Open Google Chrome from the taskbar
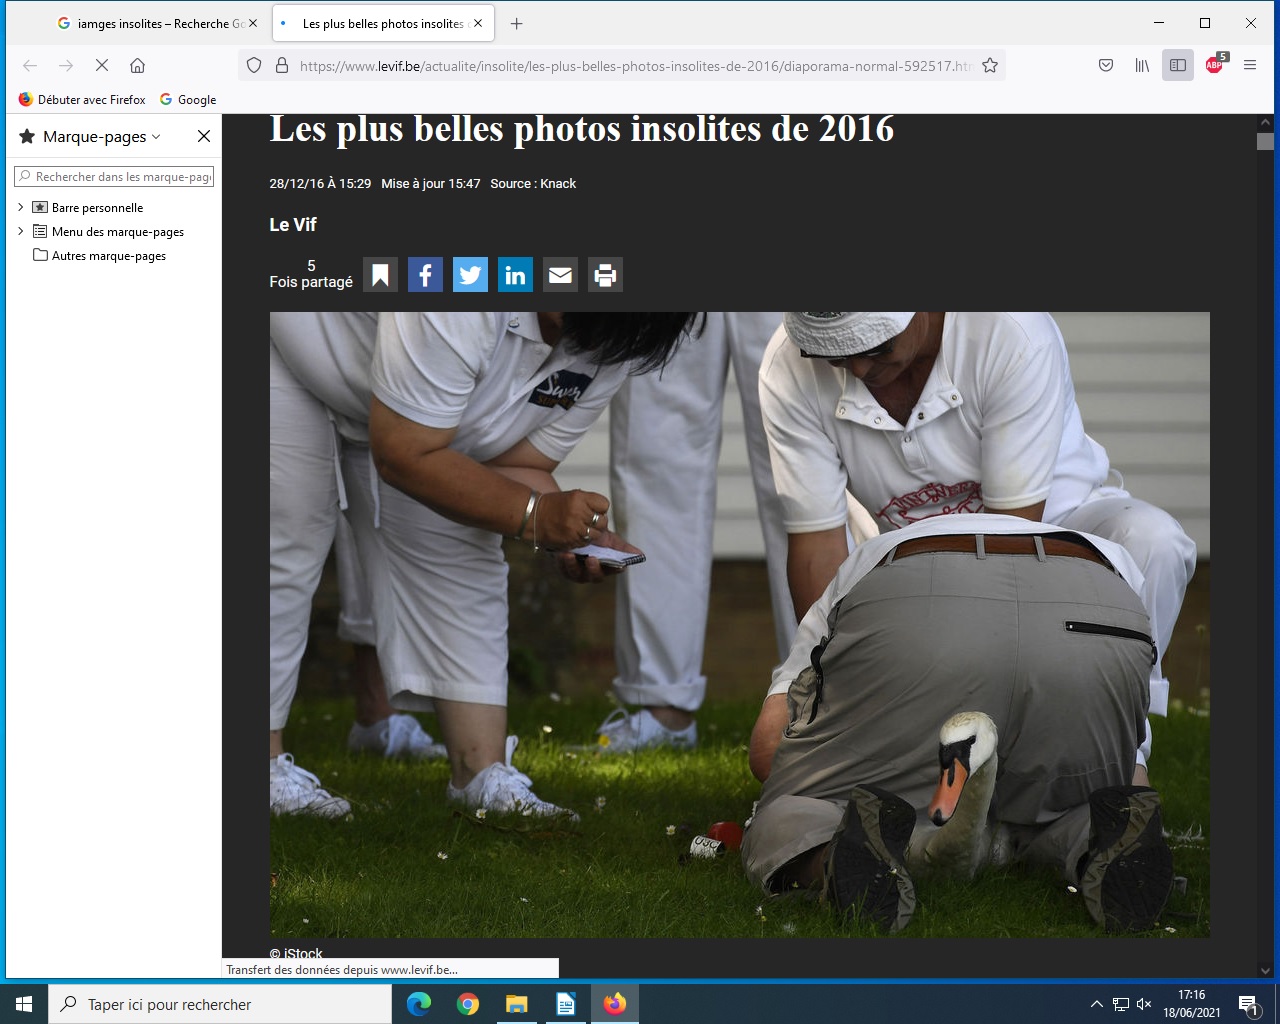The image size is (1280, 1024). click(467, 1004)
